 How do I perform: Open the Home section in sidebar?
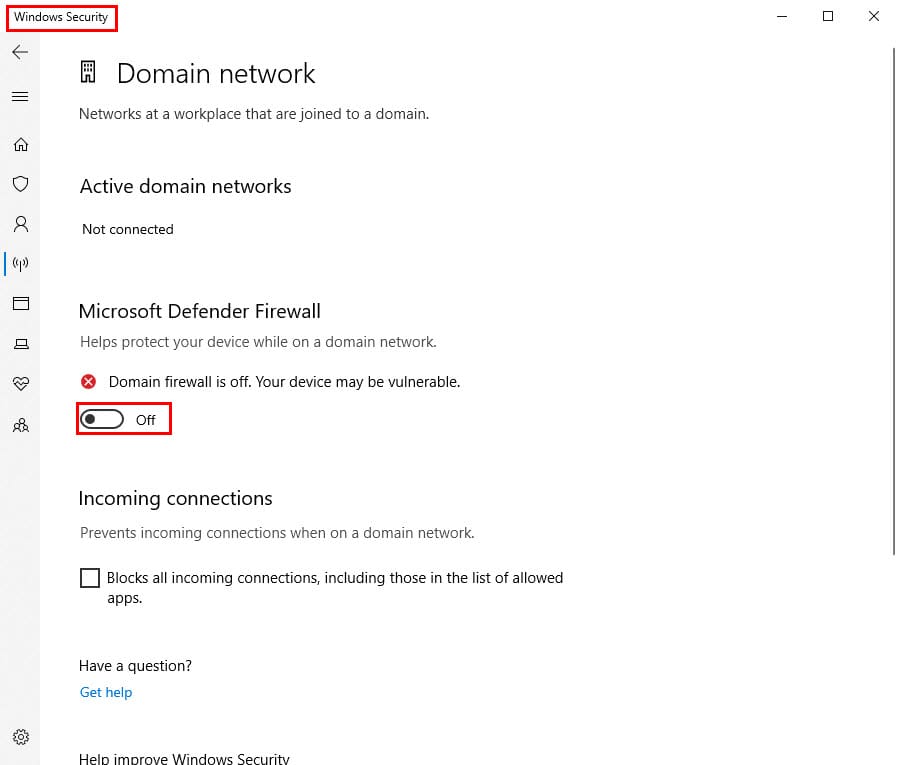tap(20, 145)
